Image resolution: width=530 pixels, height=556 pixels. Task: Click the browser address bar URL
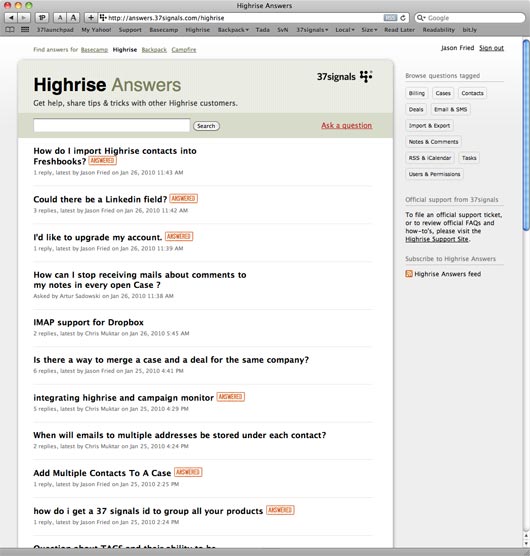click(166, 18)
